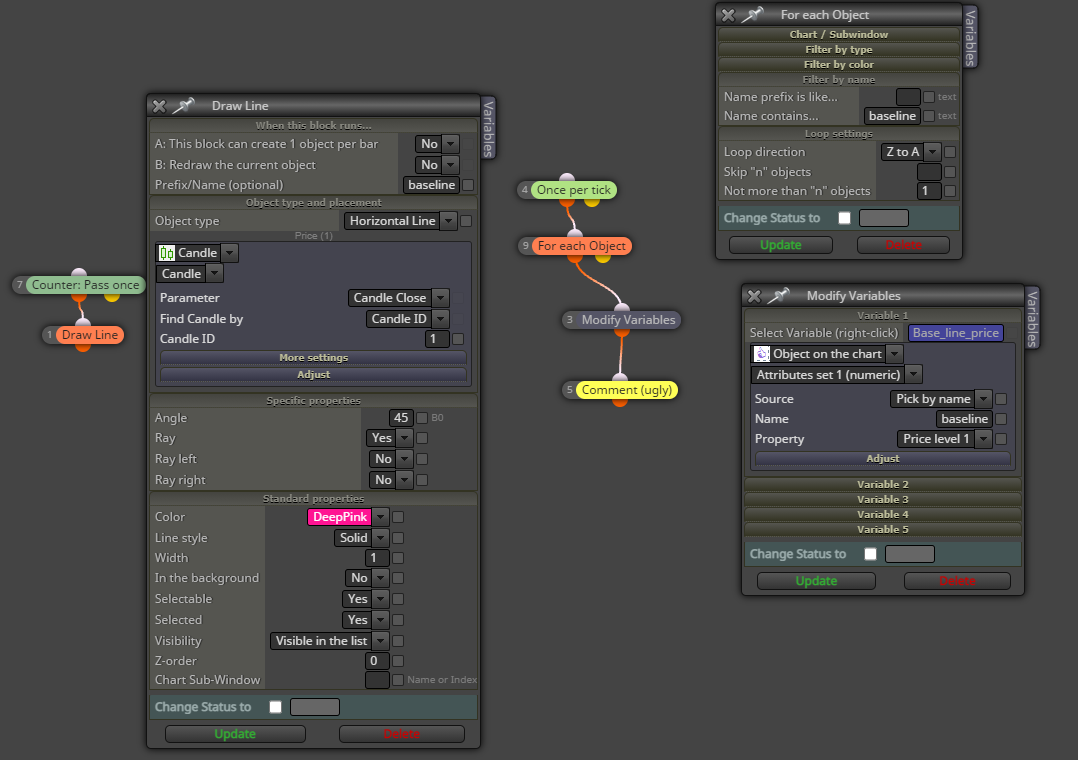This screenshot has height=760, width=1078.
Task: Toggle Change Status to checkbox in Draw Line
Action: [x=276, y=707]
